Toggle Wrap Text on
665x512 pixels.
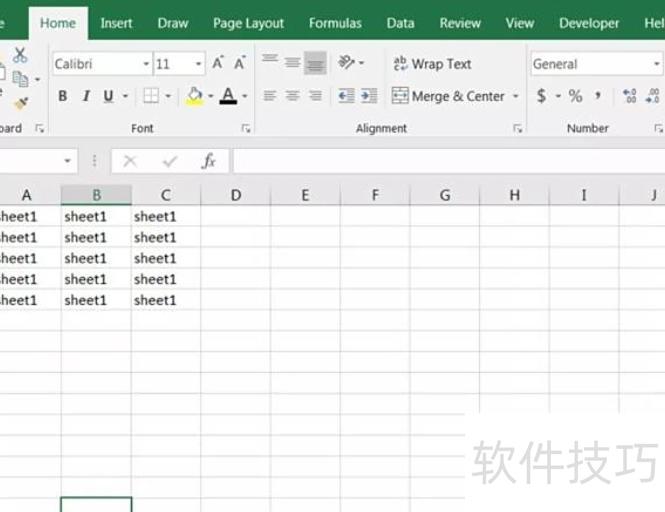pos(431,64)
